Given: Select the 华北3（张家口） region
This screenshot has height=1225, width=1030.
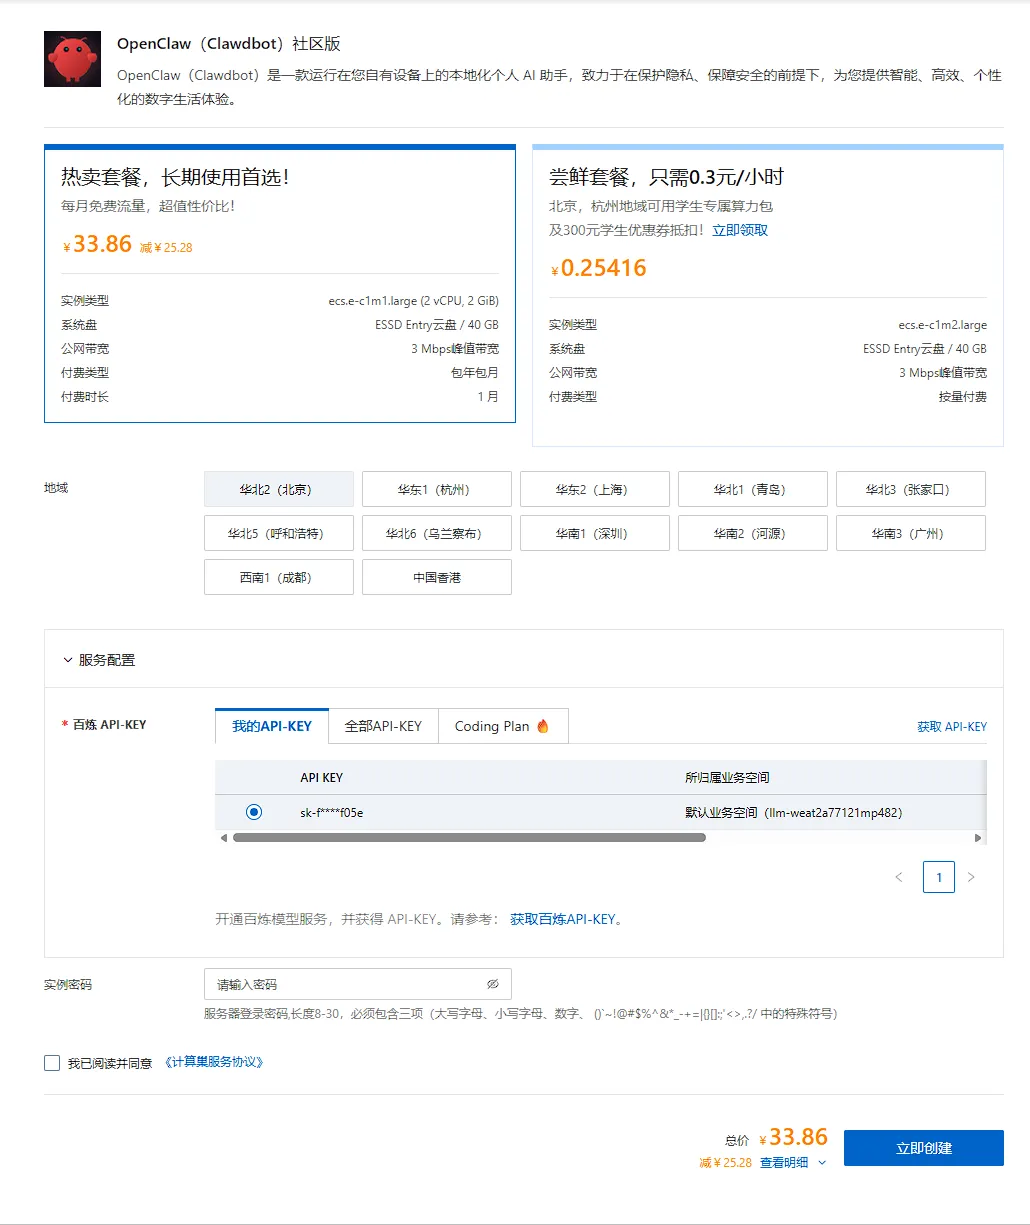Looking at the screenshot, I should point(911,490).
